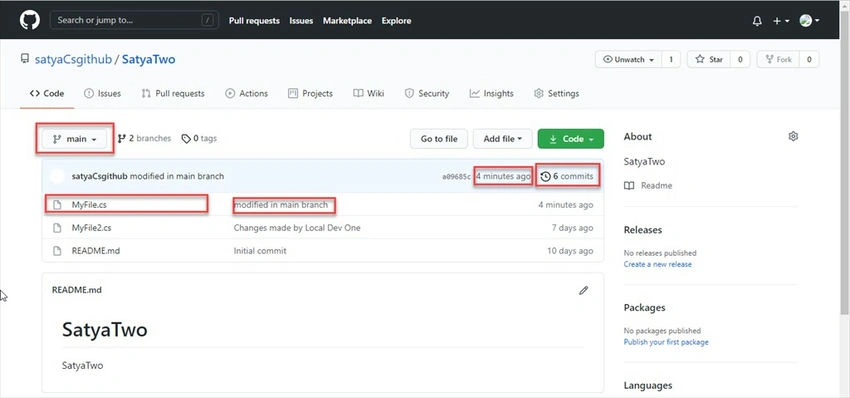Screen dimensions: 850x398
Task: Open the About settings gear icon
Action: (793, 136)
